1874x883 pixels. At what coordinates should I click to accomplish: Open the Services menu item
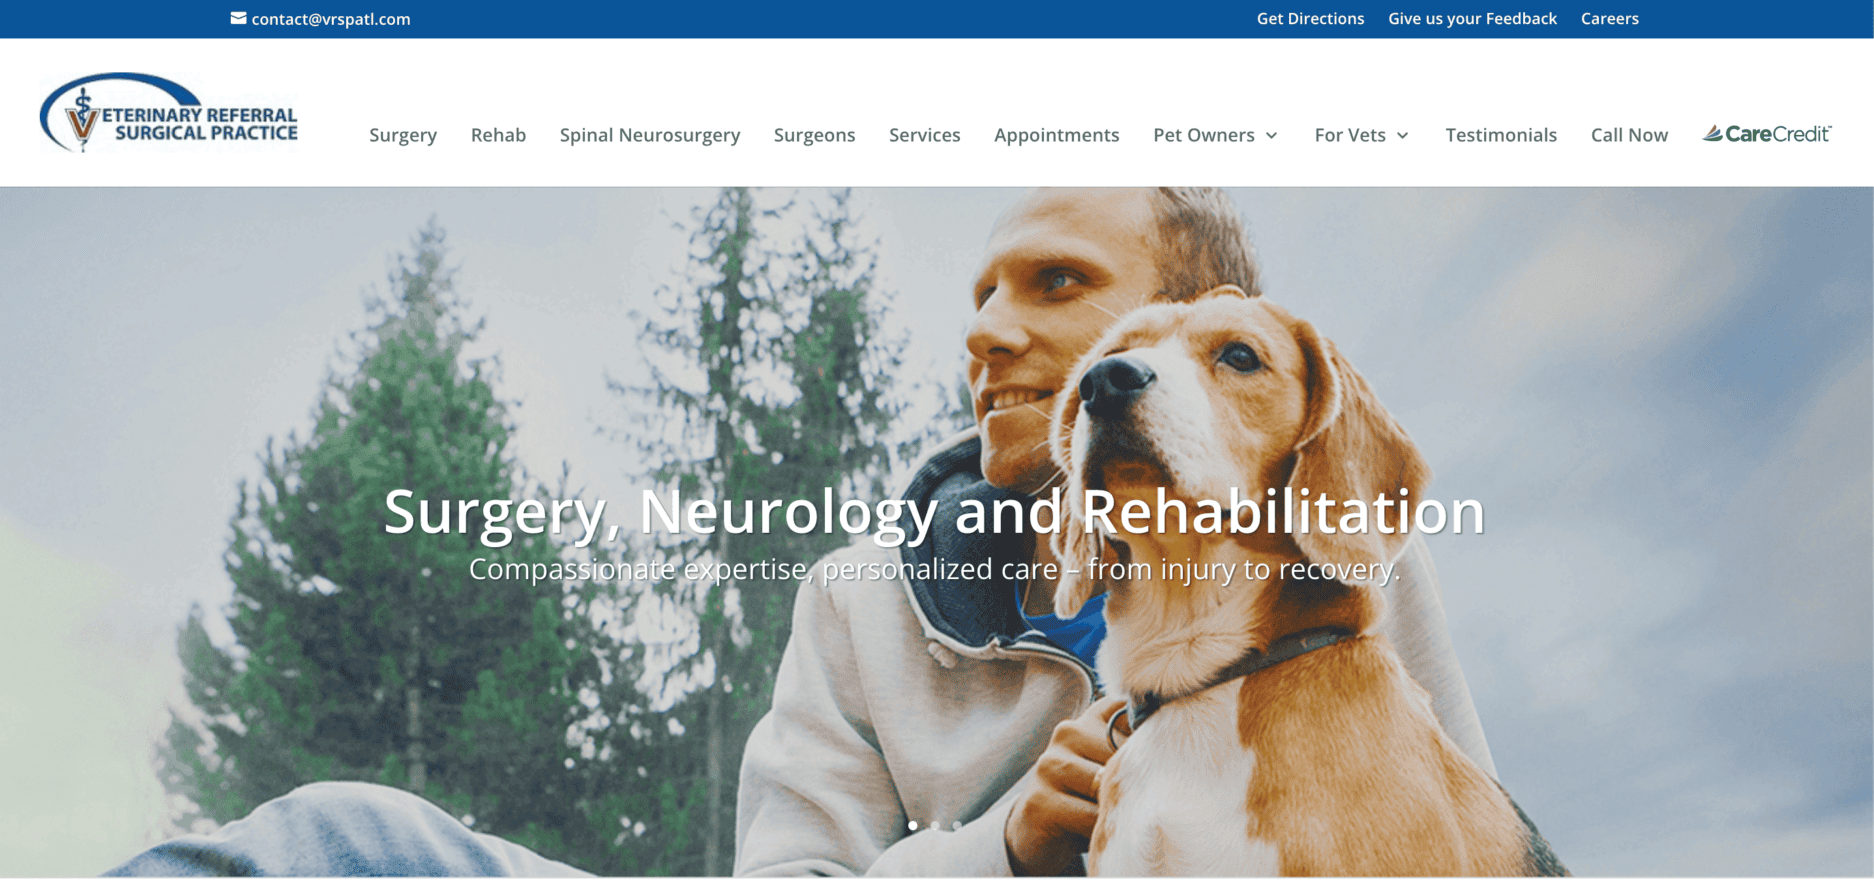click(924, 135)
